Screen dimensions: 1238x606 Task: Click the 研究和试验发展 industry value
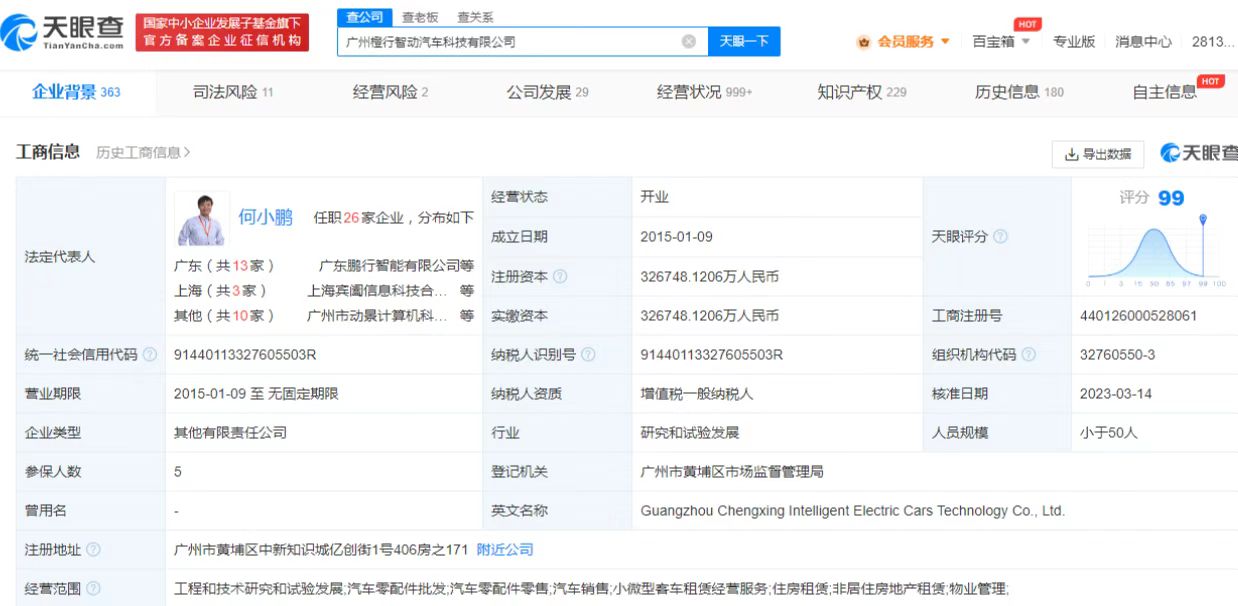(690, 433)
